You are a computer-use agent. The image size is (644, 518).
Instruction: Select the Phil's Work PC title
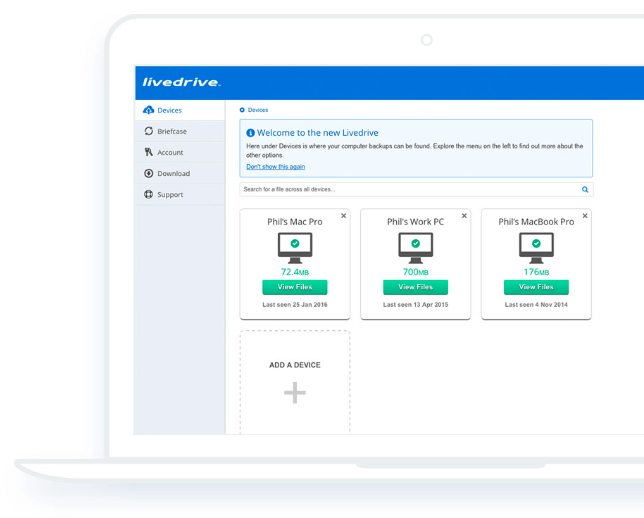click(x=416, y=222)
